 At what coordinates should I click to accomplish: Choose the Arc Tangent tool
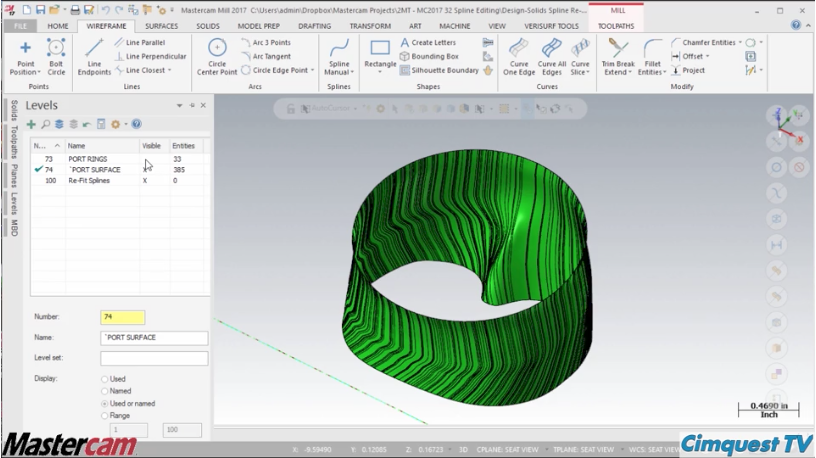pyautogui.click(x=266, y=56)
